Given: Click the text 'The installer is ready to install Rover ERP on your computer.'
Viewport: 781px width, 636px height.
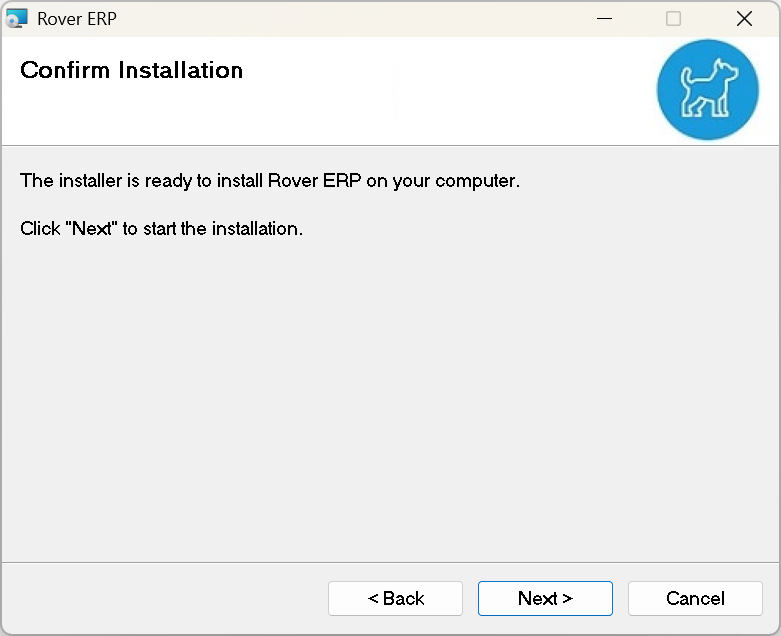Looking at the screenshot, I should pos(270,181).
